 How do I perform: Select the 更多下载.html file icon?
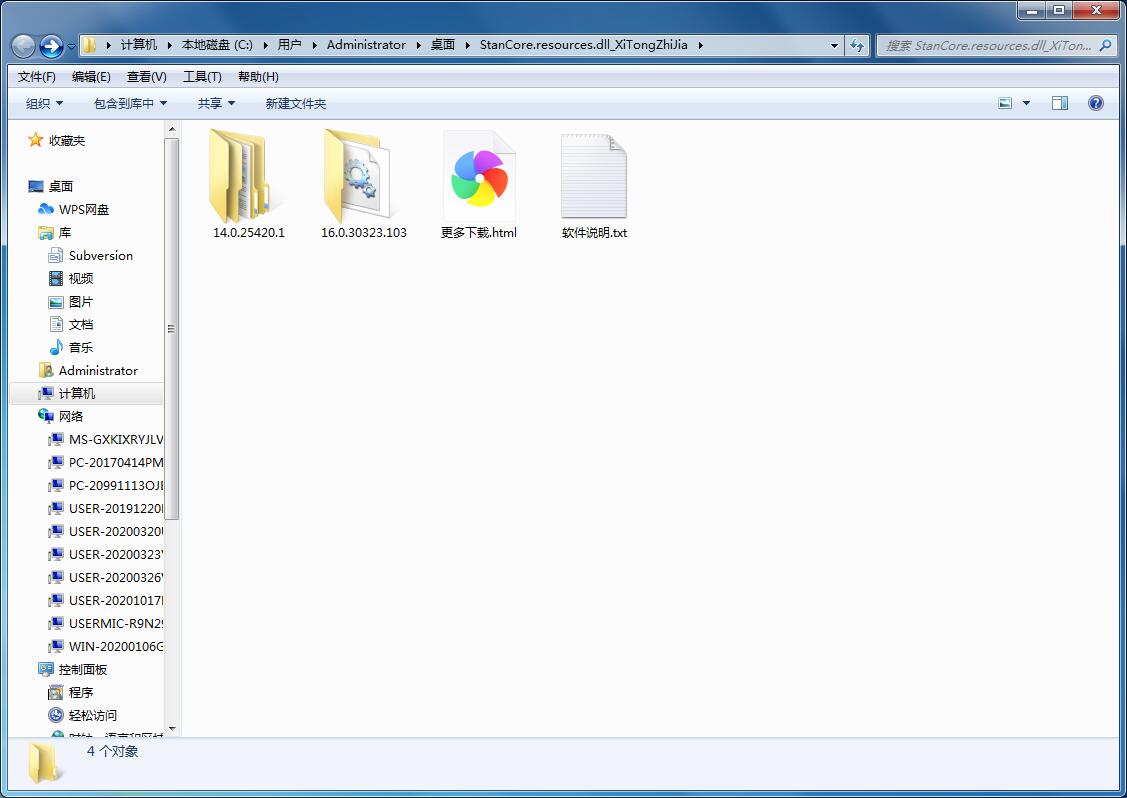click(479, 177)
